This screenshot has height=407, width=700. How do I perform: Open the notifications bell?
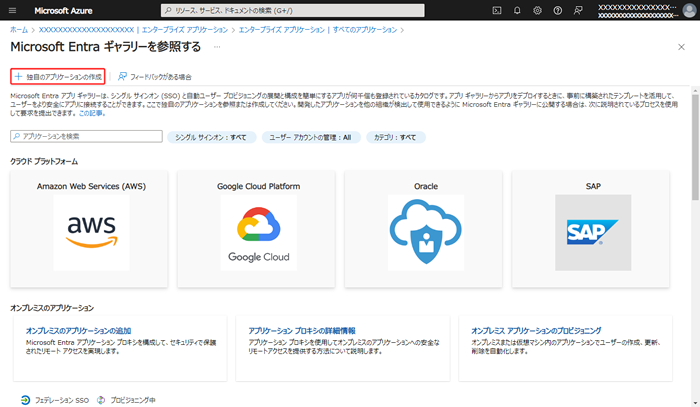pos(517,10)
